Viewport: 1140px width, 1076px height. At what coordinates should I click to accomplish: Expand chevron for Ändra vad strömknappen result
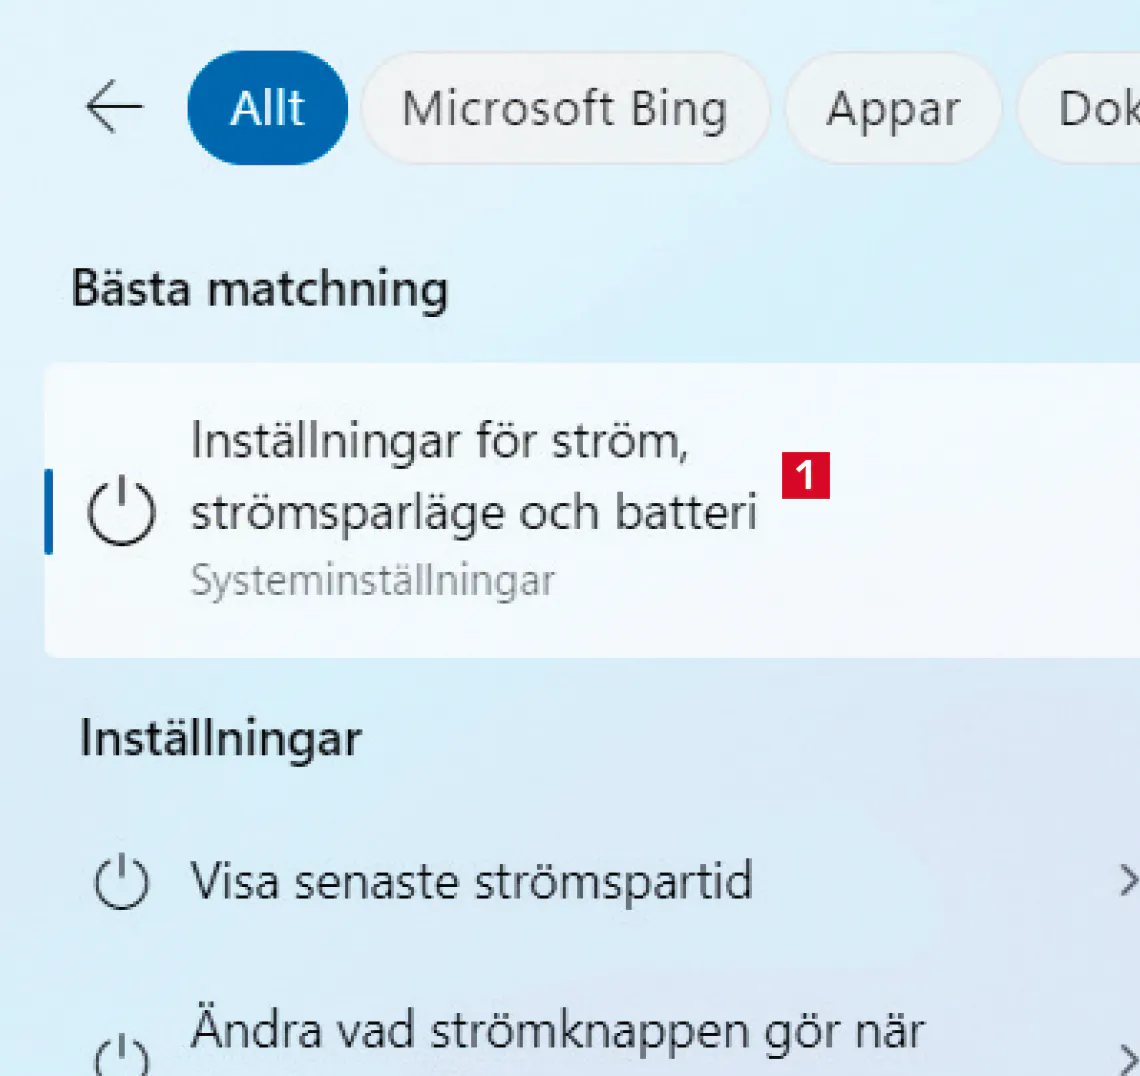pyautogui.click(x=1127, y=1056)
